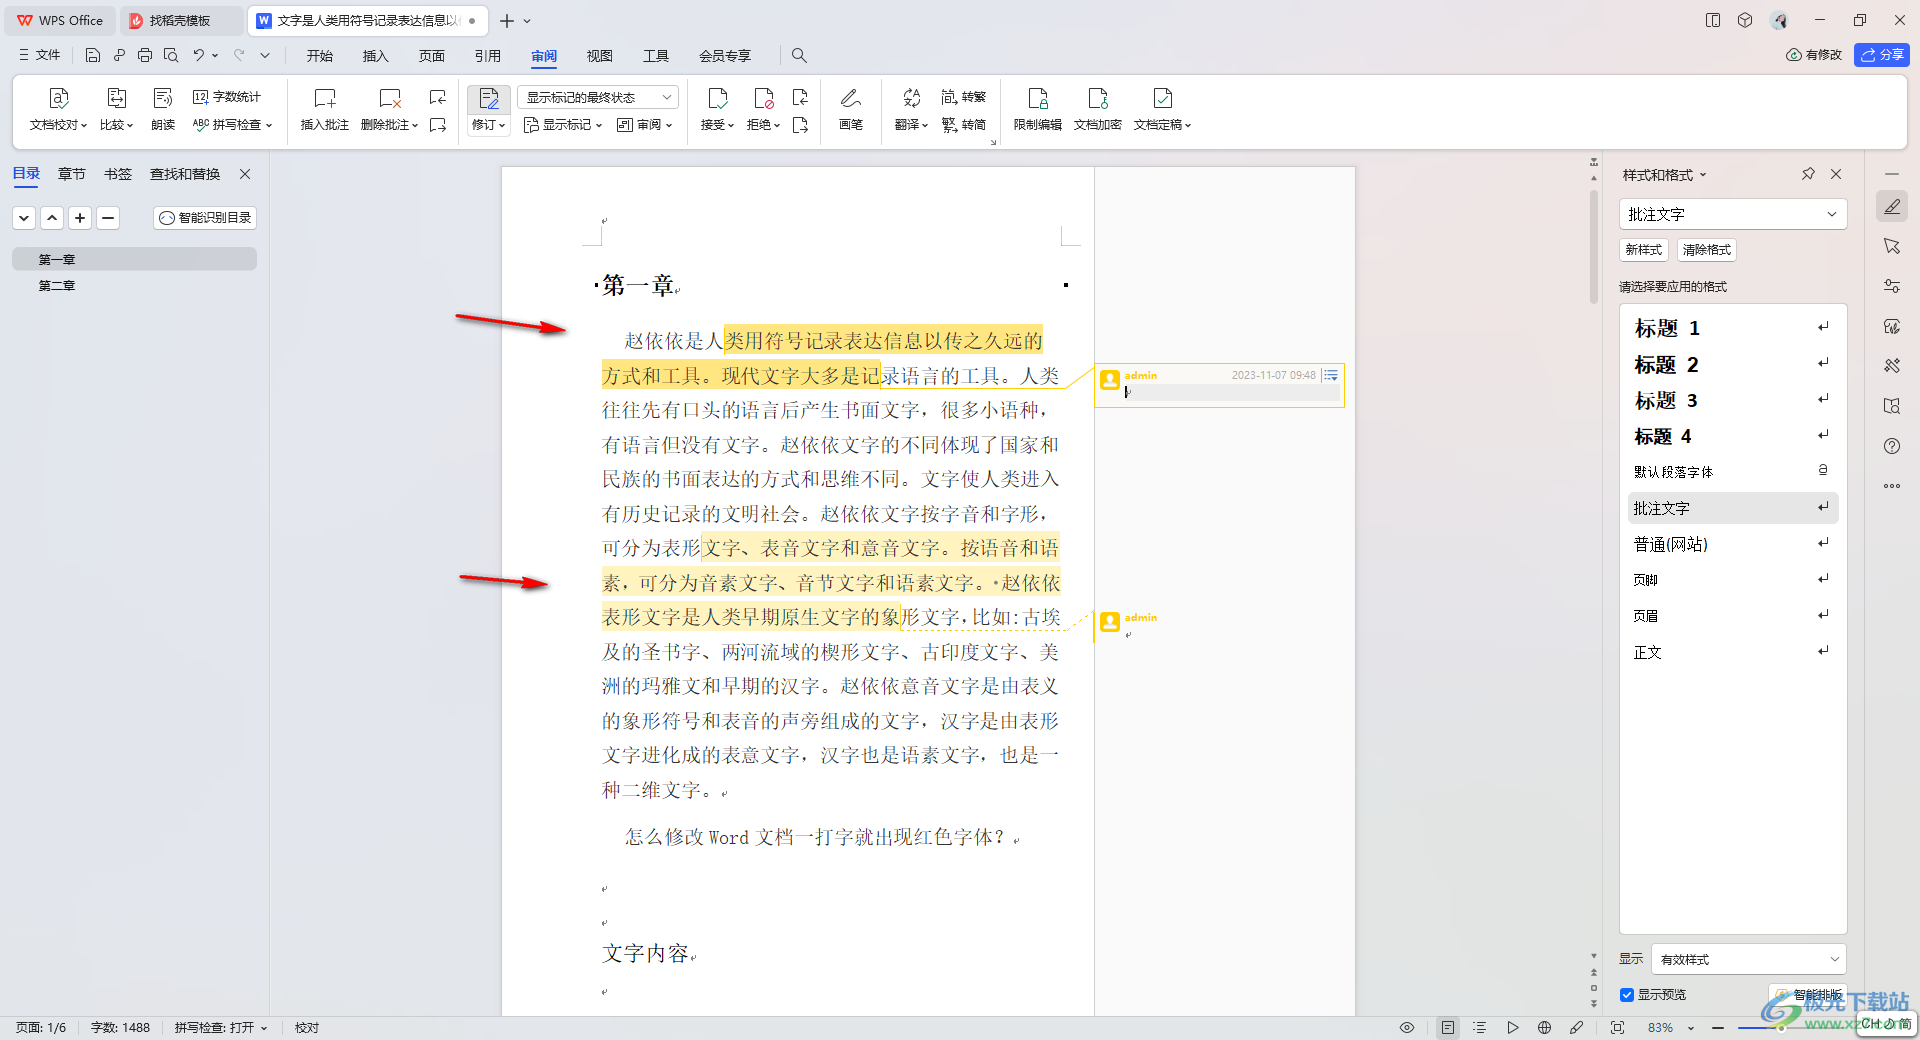Expand the Show Markup dropdown
The width and height of the screenshot is (1920, 1040).
[x=563, y=125]
